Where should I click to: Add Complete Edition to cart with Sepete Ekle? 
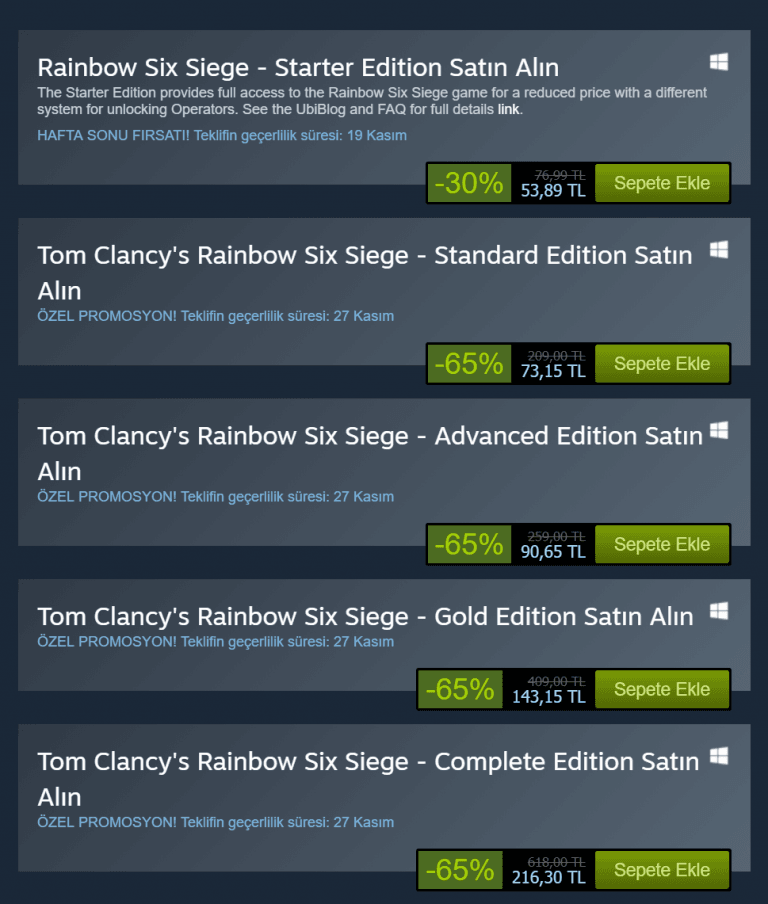(662, 870)
